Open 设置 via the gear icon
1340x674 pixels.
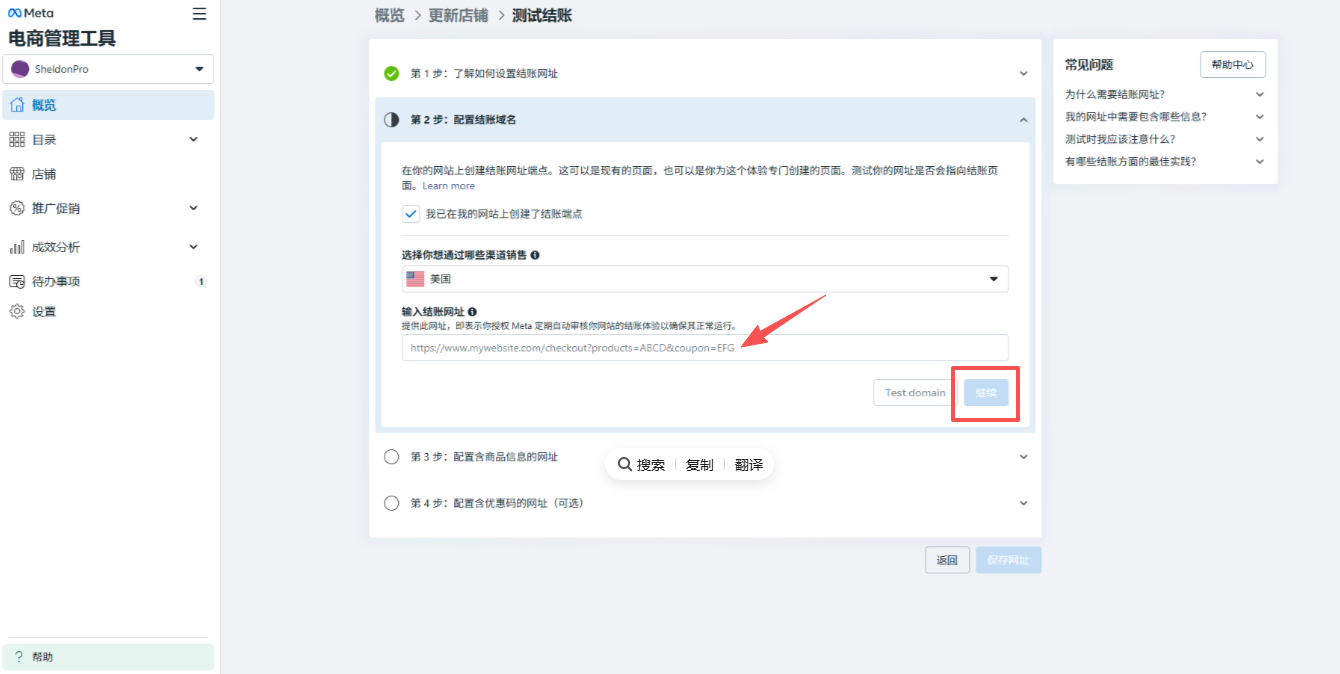17,311
